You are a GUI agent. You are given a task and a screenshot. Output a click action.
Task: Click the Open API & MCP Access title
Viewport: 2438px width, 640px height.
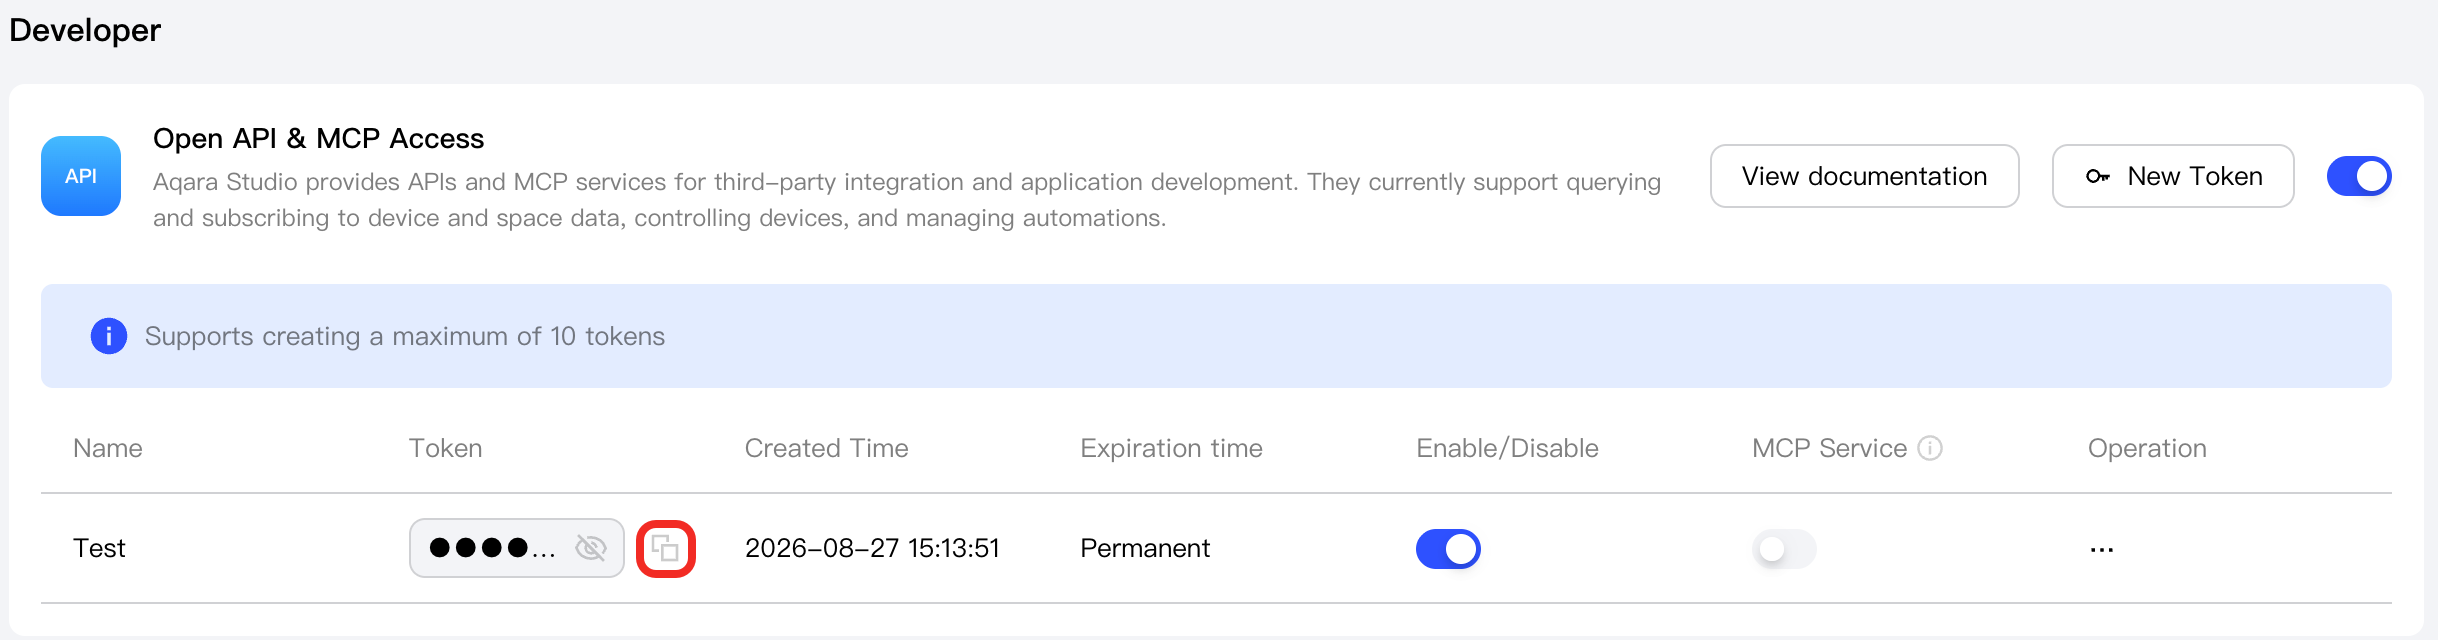(x=318, y=138)
